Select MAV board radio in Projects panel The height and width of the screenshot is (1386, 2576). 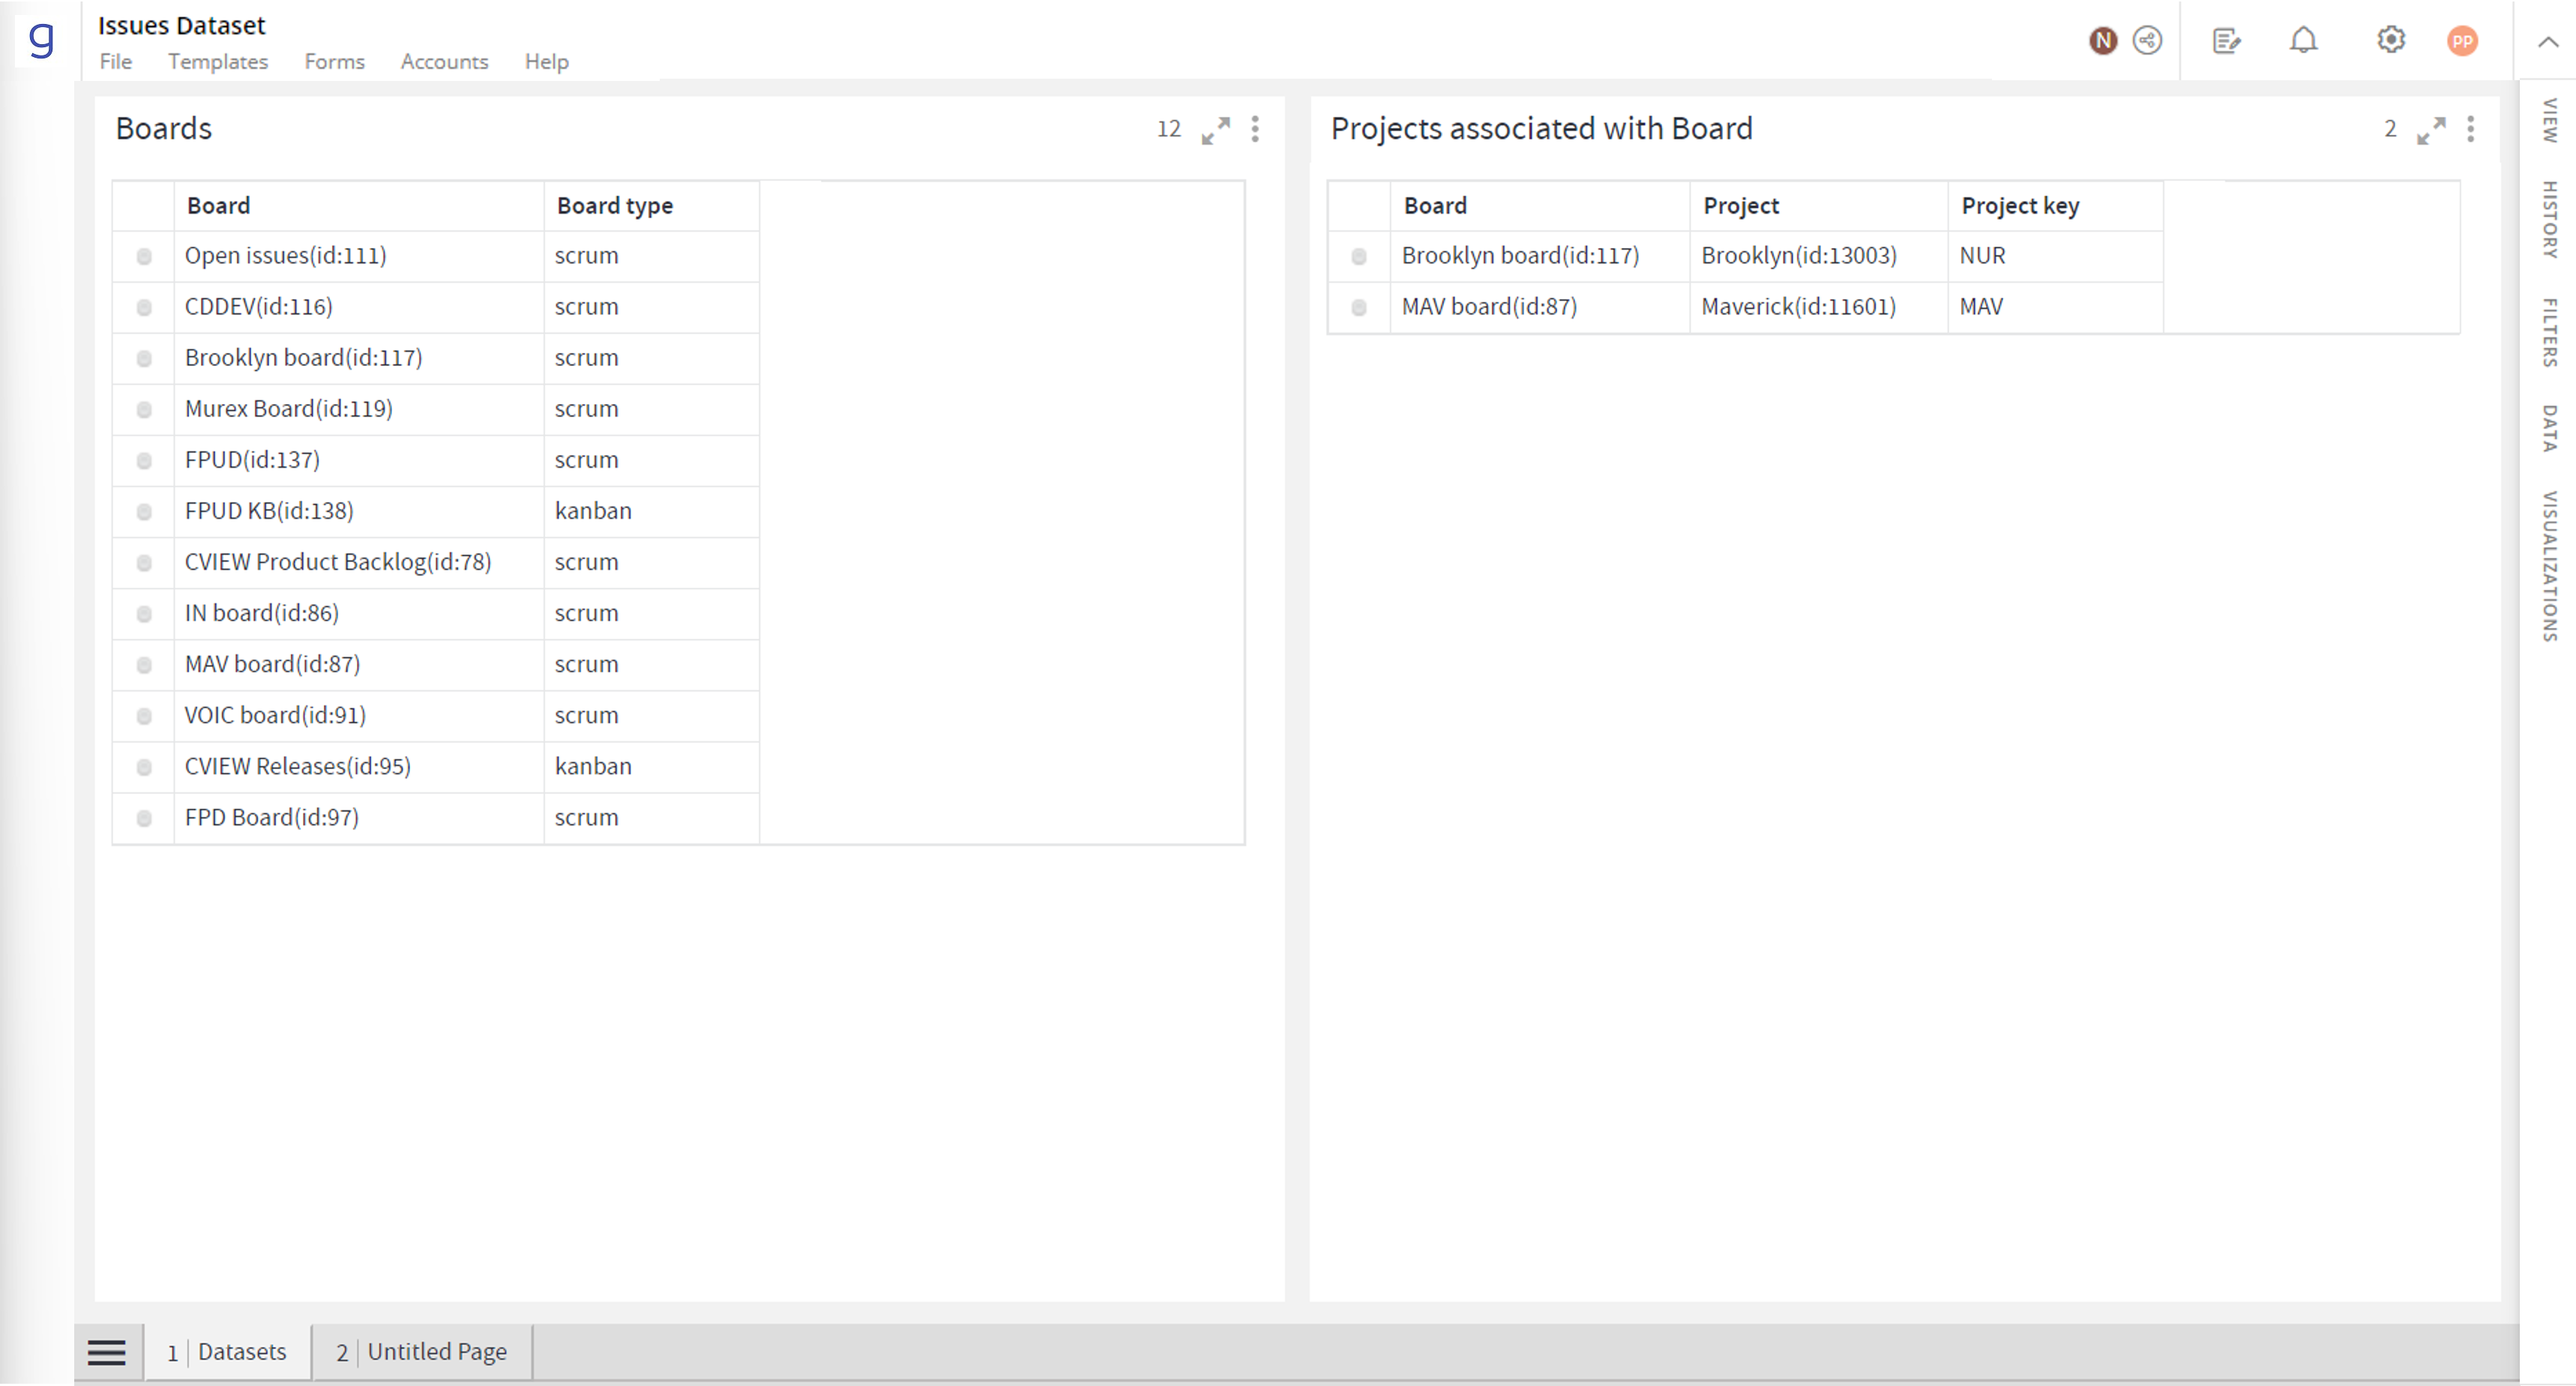pos(1359,308)
